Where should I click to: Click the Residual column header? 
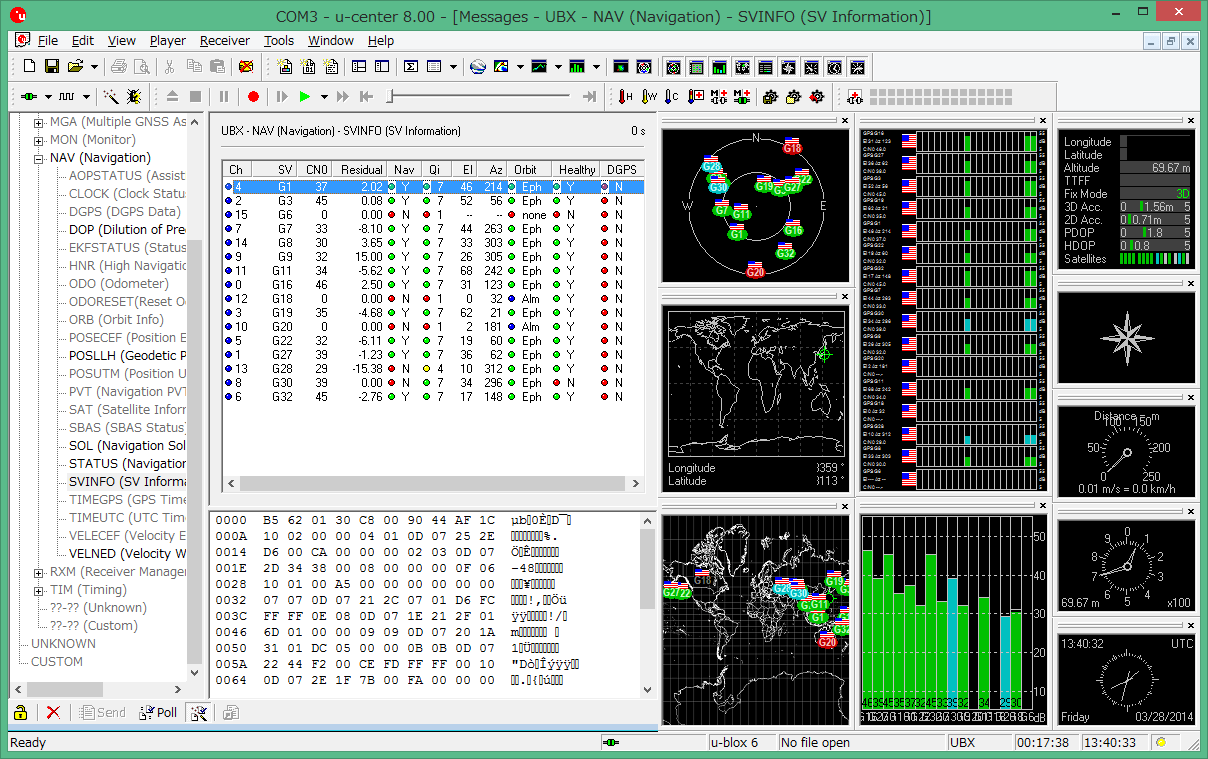pyautogui.click(x=361, y=170)
